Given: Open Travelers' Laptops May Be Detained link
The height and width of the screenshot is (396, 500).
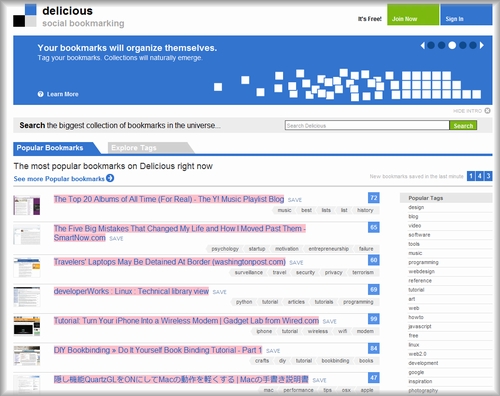Looking at the screenshot, I should pyautogui.click(x=170, y=262).
